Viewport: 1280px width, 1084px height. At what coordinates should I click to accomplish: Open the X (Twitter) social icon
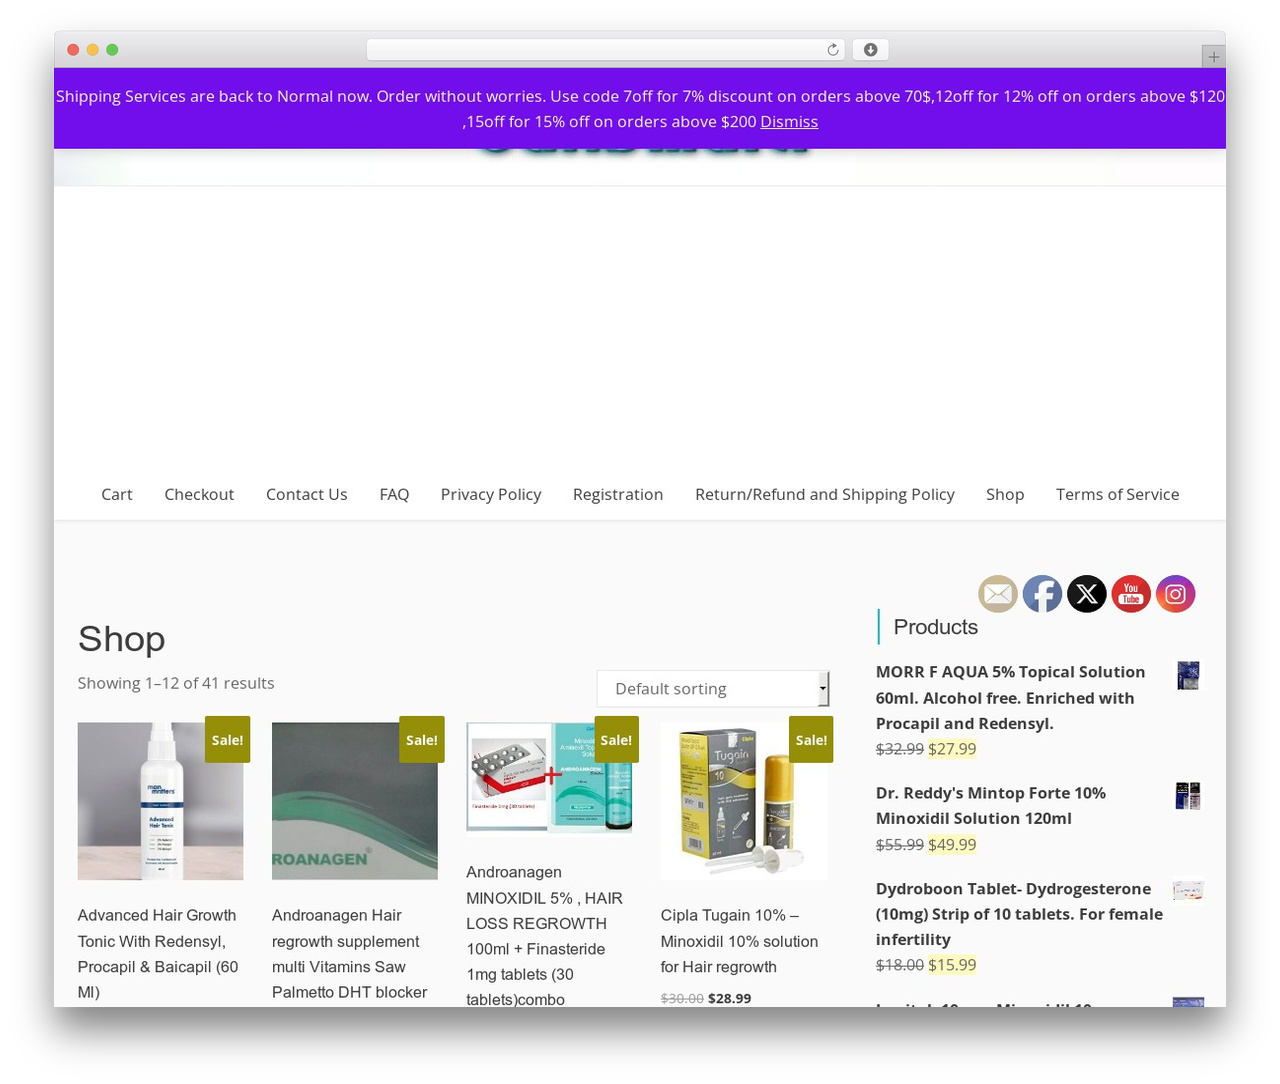(x=1086, y=594)
